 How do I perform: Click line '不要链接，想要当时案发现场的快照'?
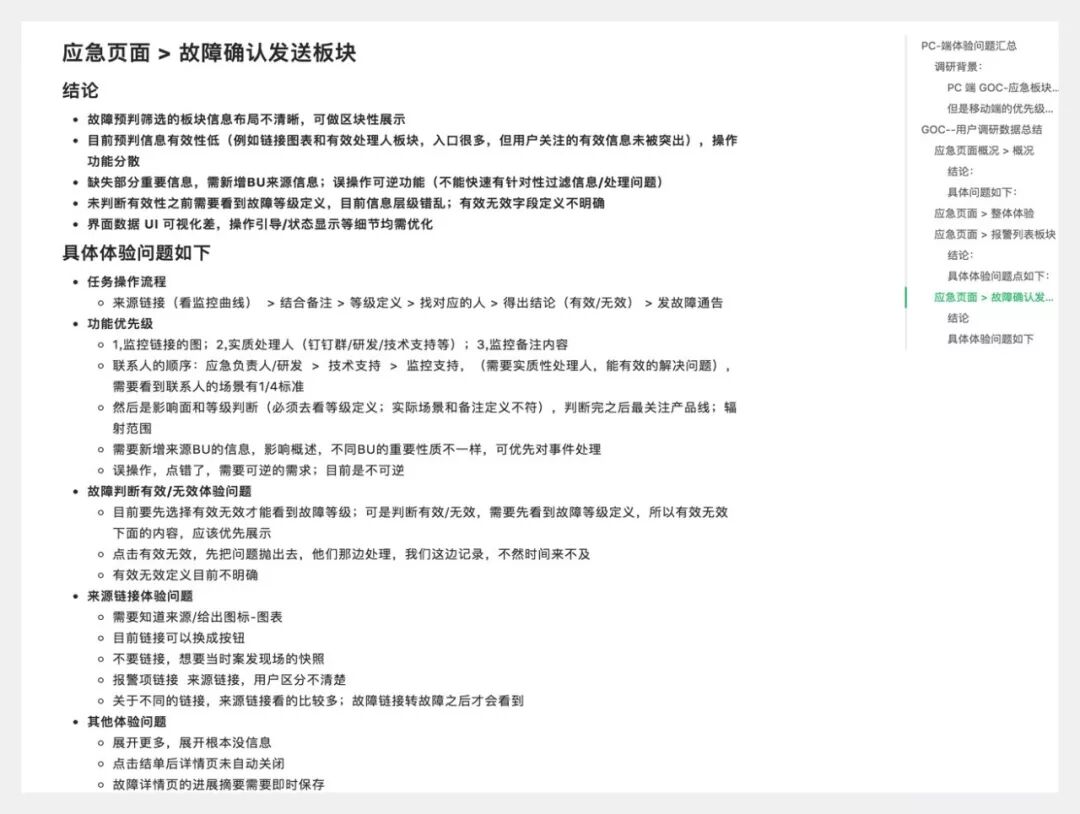click(x=218, y=659)
